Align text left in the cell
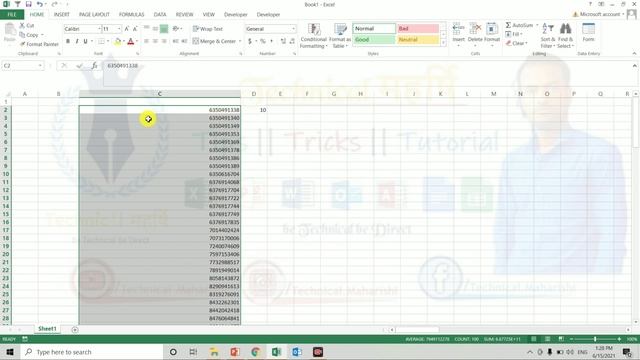This screenshot has height=360, width=640. click(x=146, y=41)
